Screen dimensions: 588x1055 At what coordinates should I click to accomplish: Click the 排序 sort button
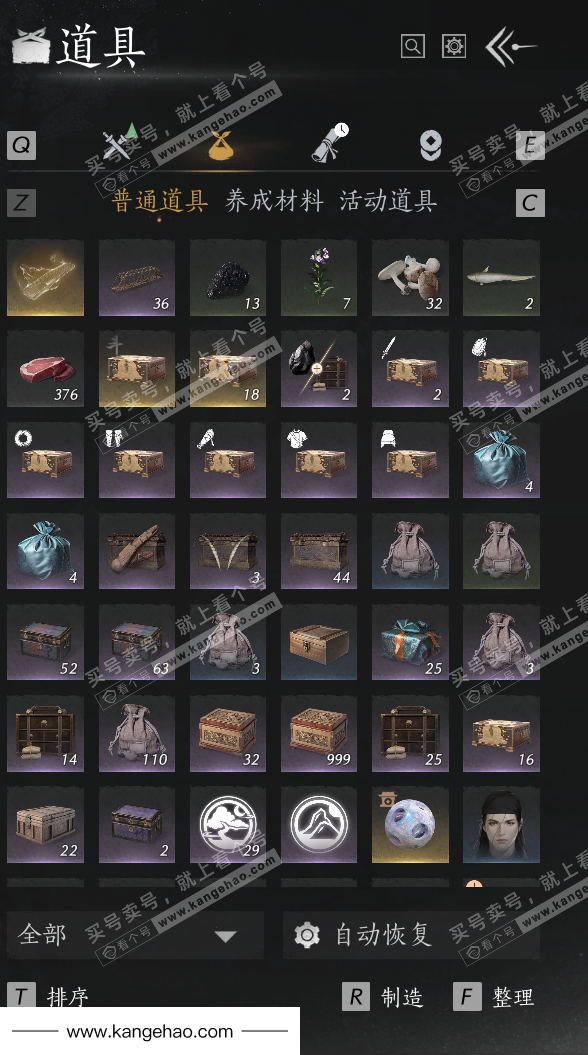[67, 996]
